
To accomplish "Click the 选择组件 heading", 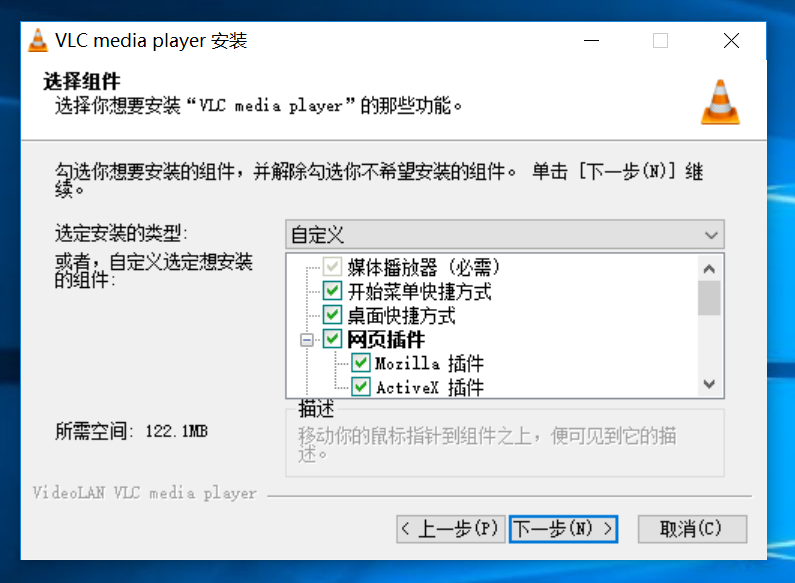I will pos(82,81).
